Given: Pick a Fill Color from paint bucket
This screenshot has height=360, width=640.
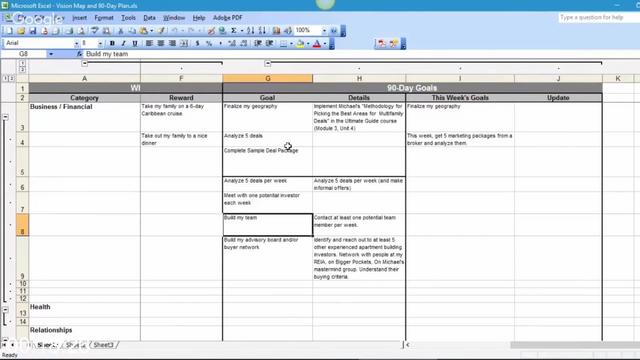Looking at the screenshot, I should pyautogui.click(x=300, y=43).
